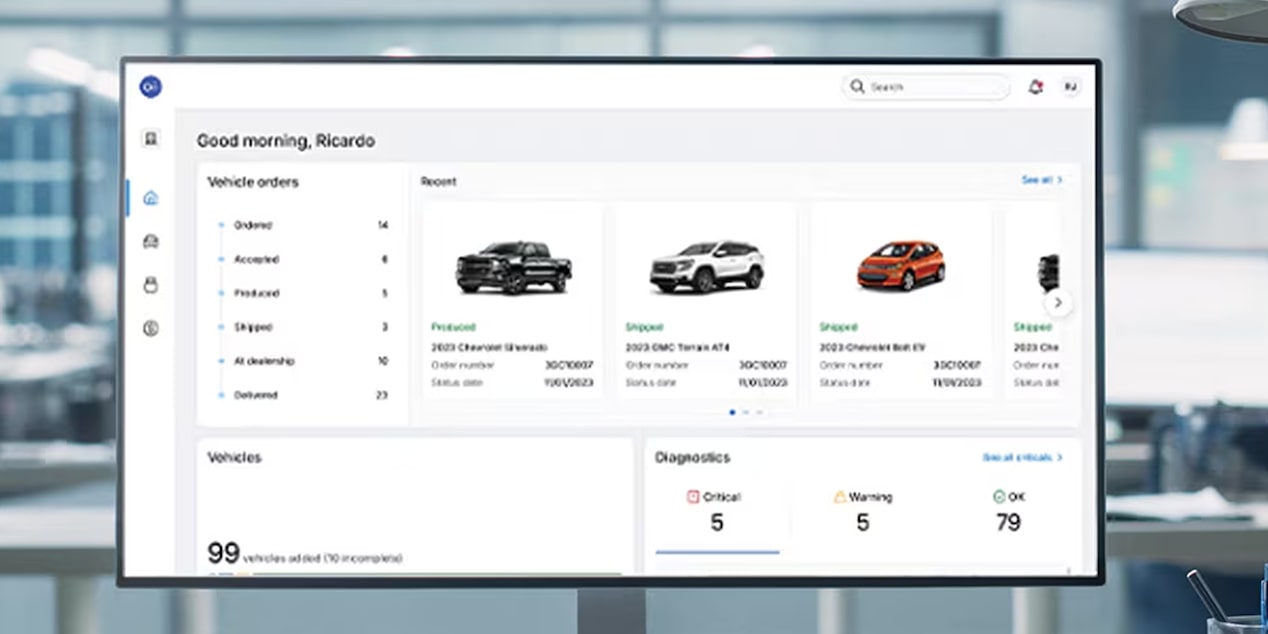Open the orange Chevrolet Bolt EV thumbnail
Image resolution: width=1268 pixels, height=634 pixels.
point(900,265)
